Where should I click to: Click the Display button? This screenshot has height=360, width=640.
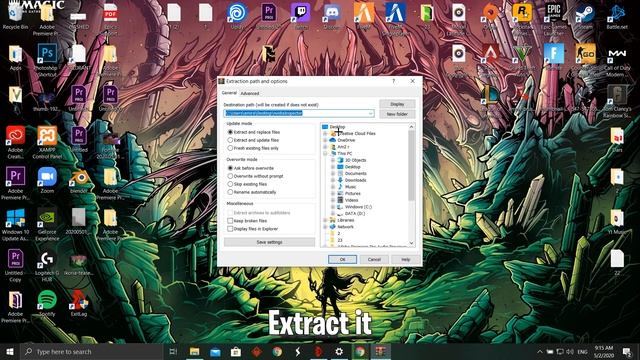(x=397, y=104)
